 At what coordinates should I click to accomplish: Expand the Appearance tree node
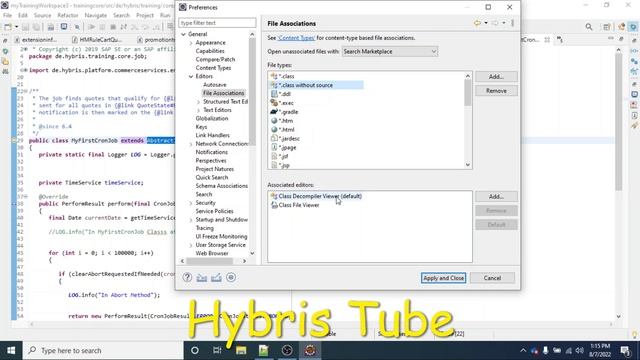point(191,43)
